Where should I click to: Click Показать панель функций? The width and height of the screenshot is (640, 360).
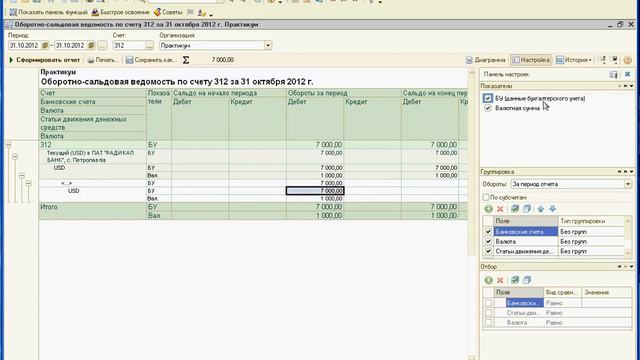[48, 13]
